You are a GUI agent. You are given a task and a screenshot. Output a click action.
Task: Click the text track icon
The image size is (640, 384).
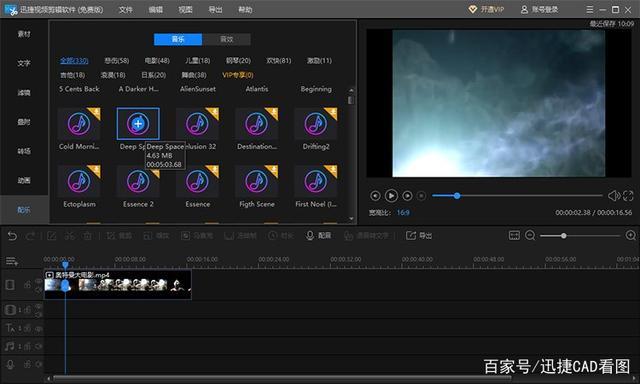point(10,328)
